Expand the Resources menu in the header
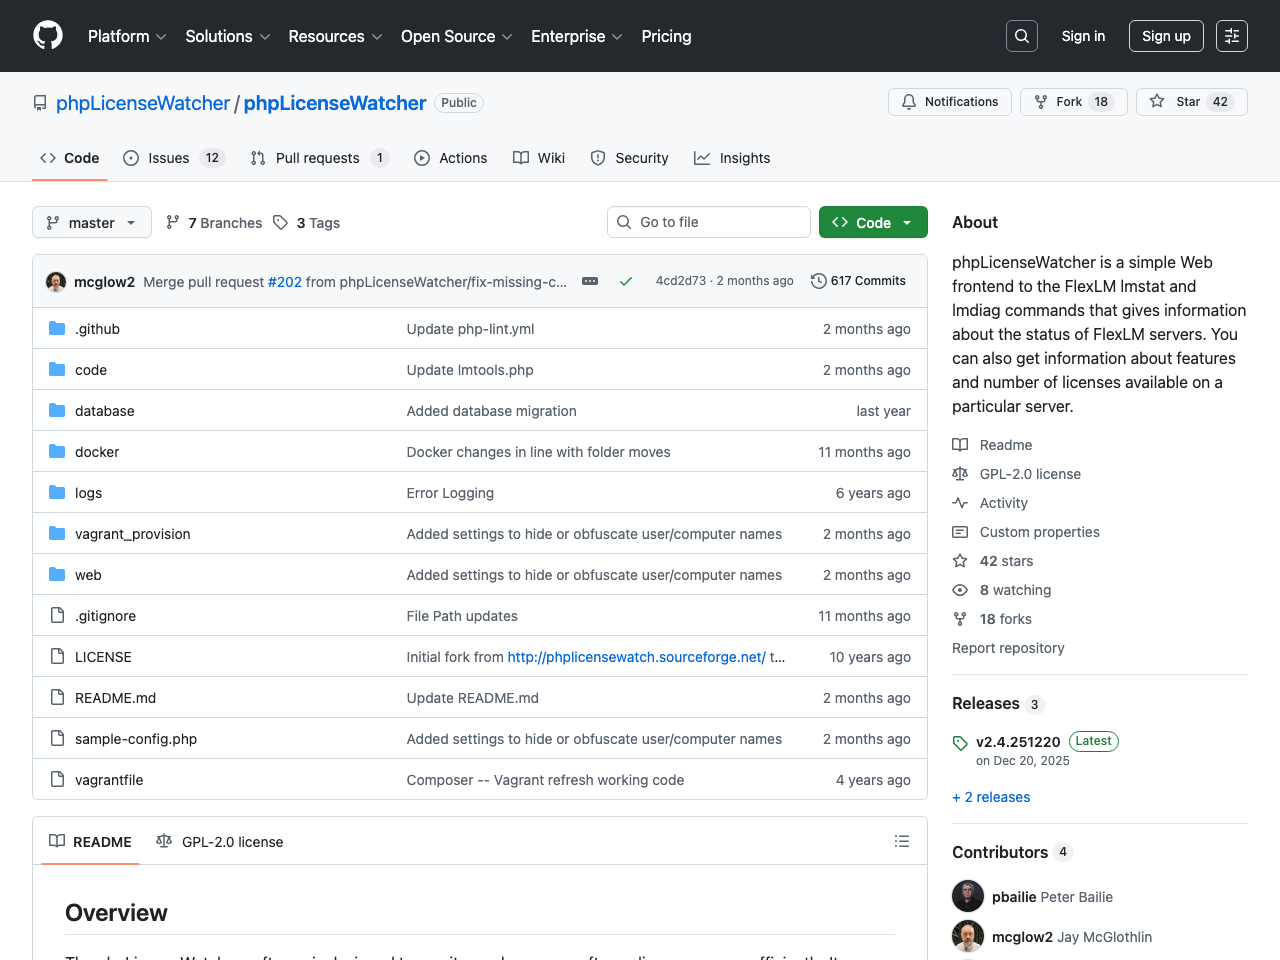 click(x=334, y=36)
